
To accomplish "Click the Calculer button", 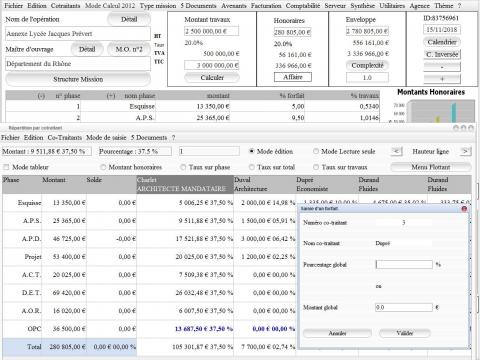I will [212, 78].
